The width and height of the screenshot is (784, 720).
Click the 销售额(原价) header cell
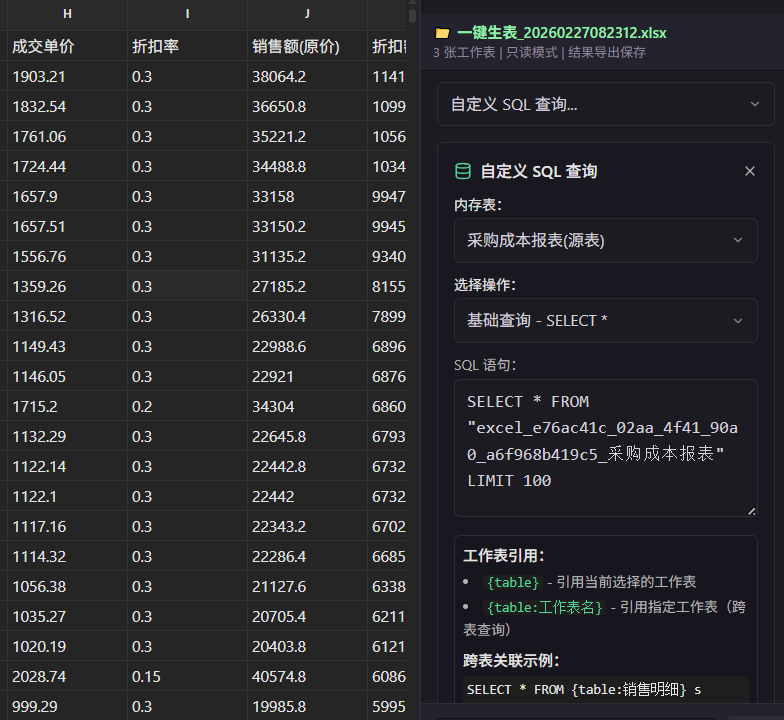308,46
